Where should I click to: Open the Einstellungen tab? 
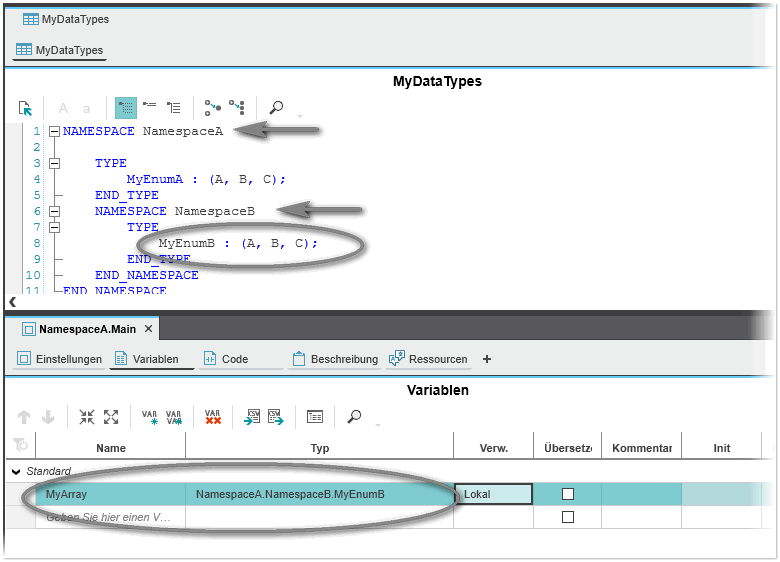(60, 359)
